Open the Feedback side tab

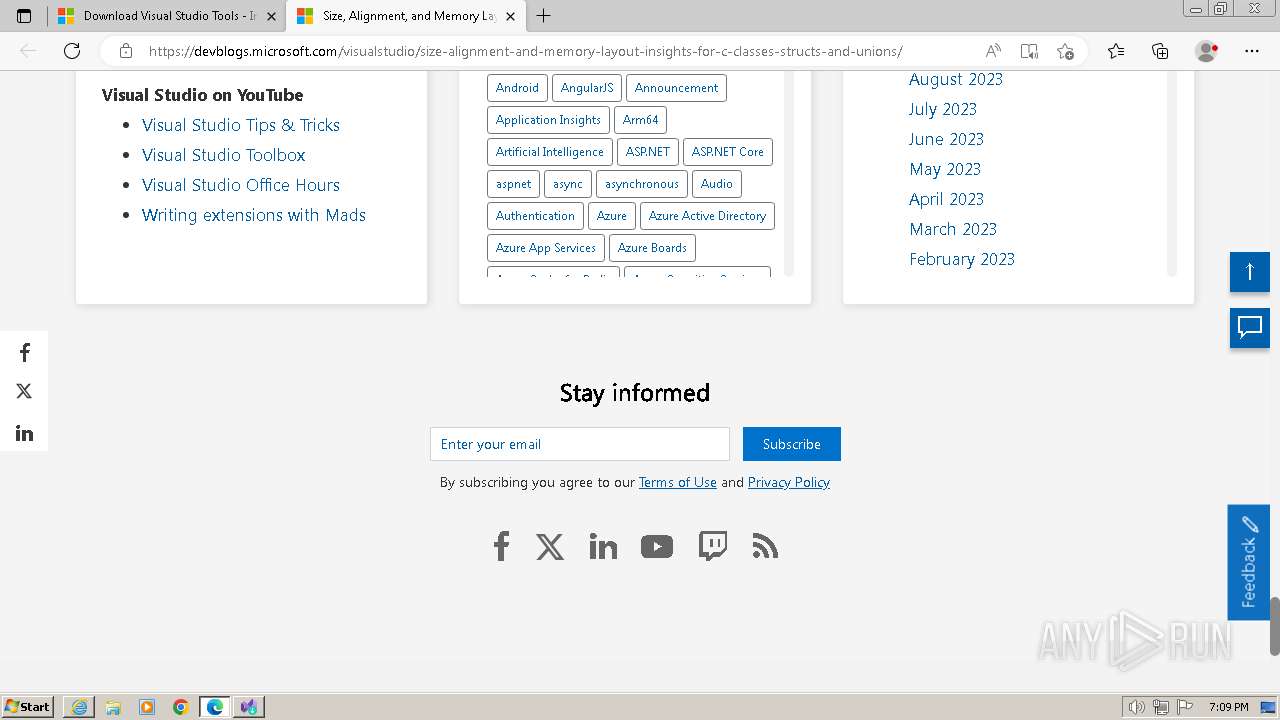coord(1249,562)
